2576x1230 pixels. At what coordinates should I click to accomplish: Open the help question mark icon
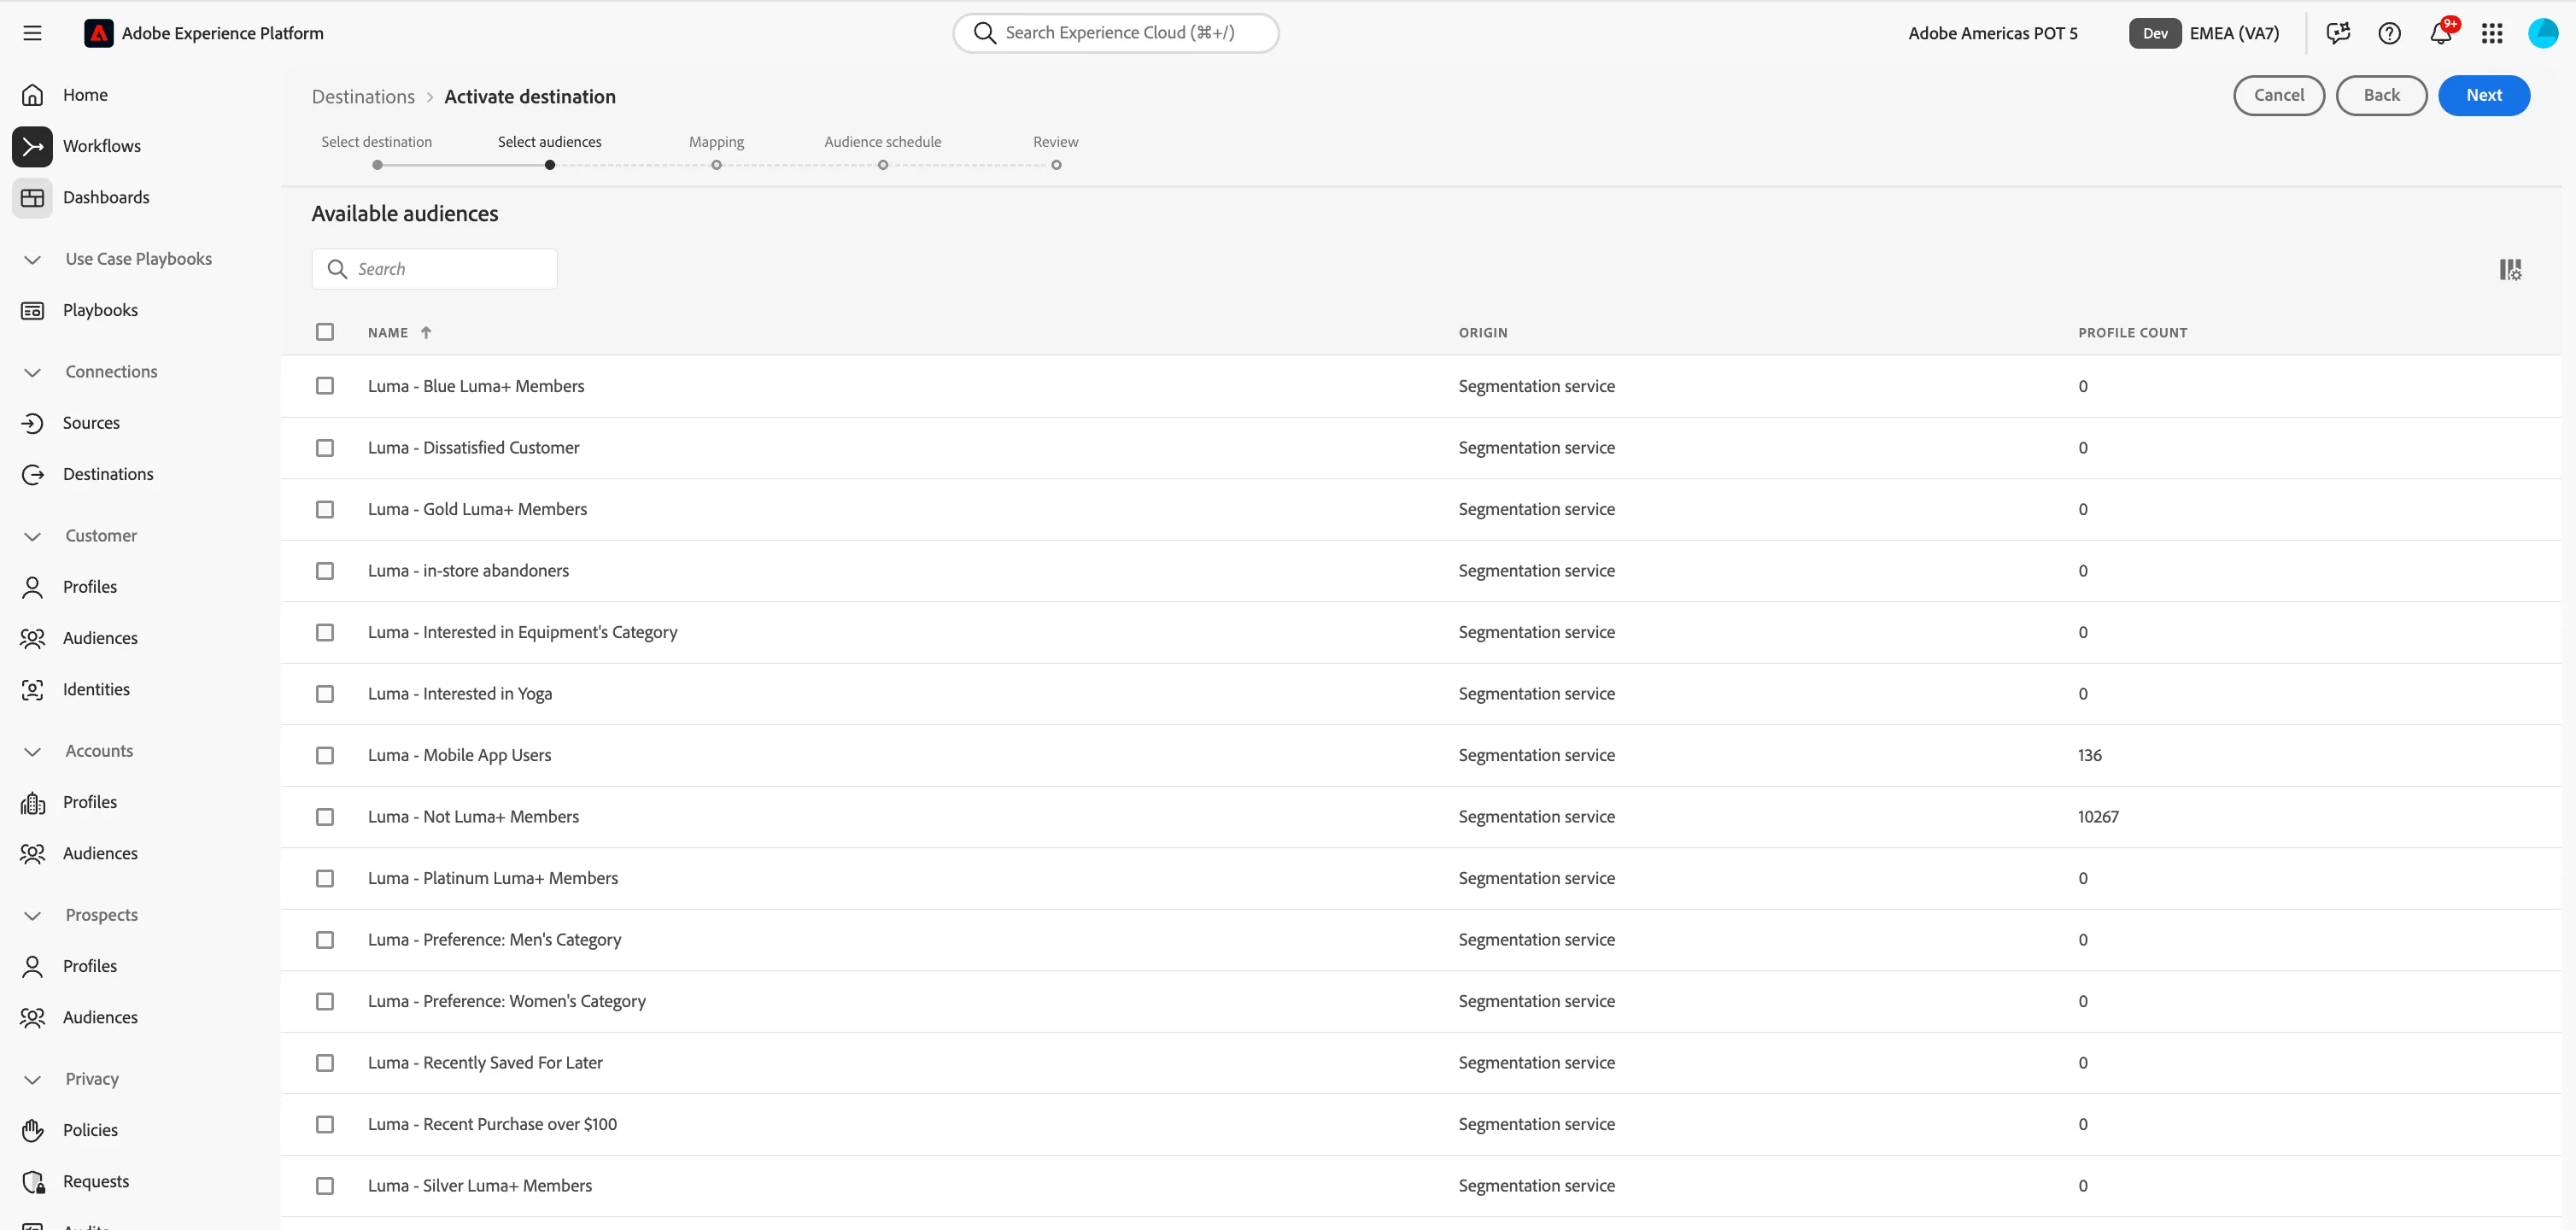coord(2389,33)
